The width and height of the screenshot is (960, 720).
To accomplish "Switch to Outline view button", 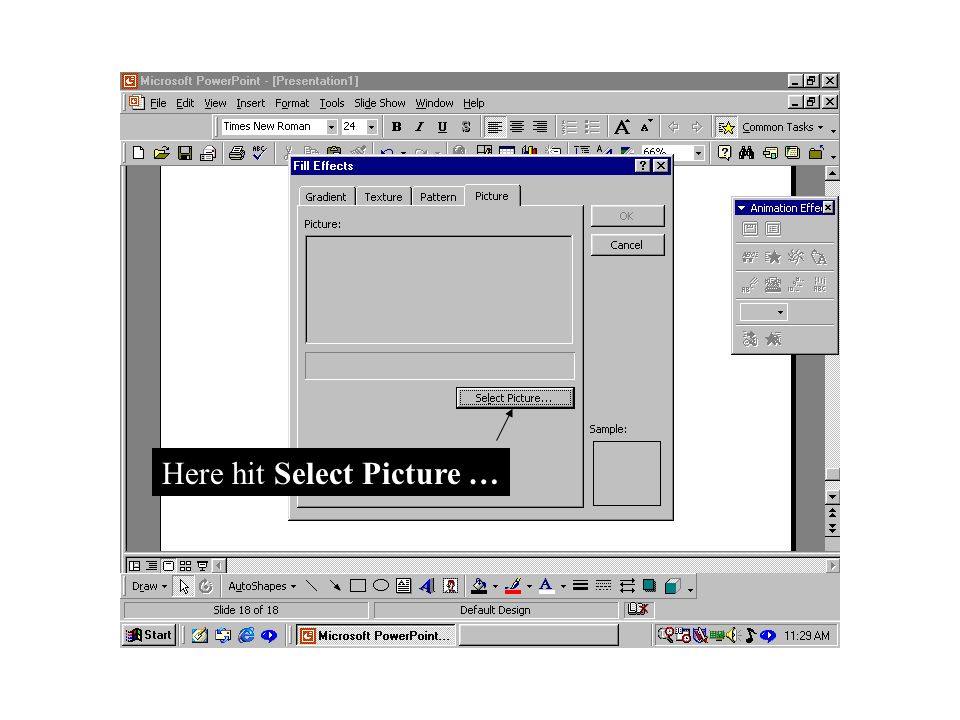I will 151,566.
